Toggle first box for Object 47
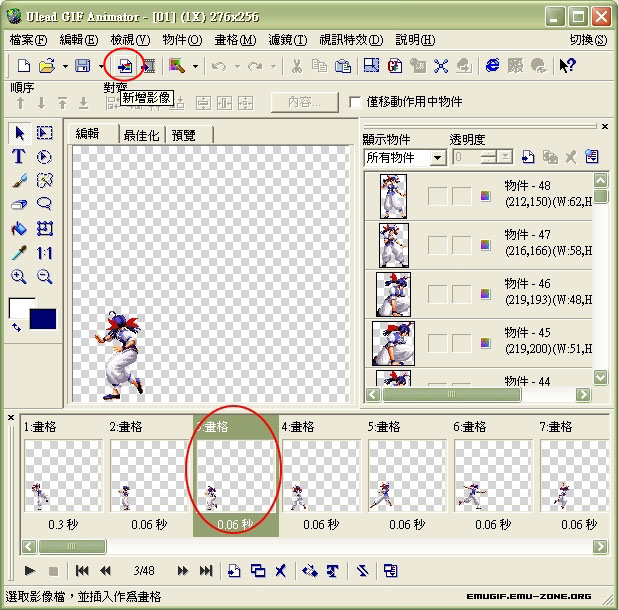This screenshot has height=610, width=618. [x=437, y=245]
